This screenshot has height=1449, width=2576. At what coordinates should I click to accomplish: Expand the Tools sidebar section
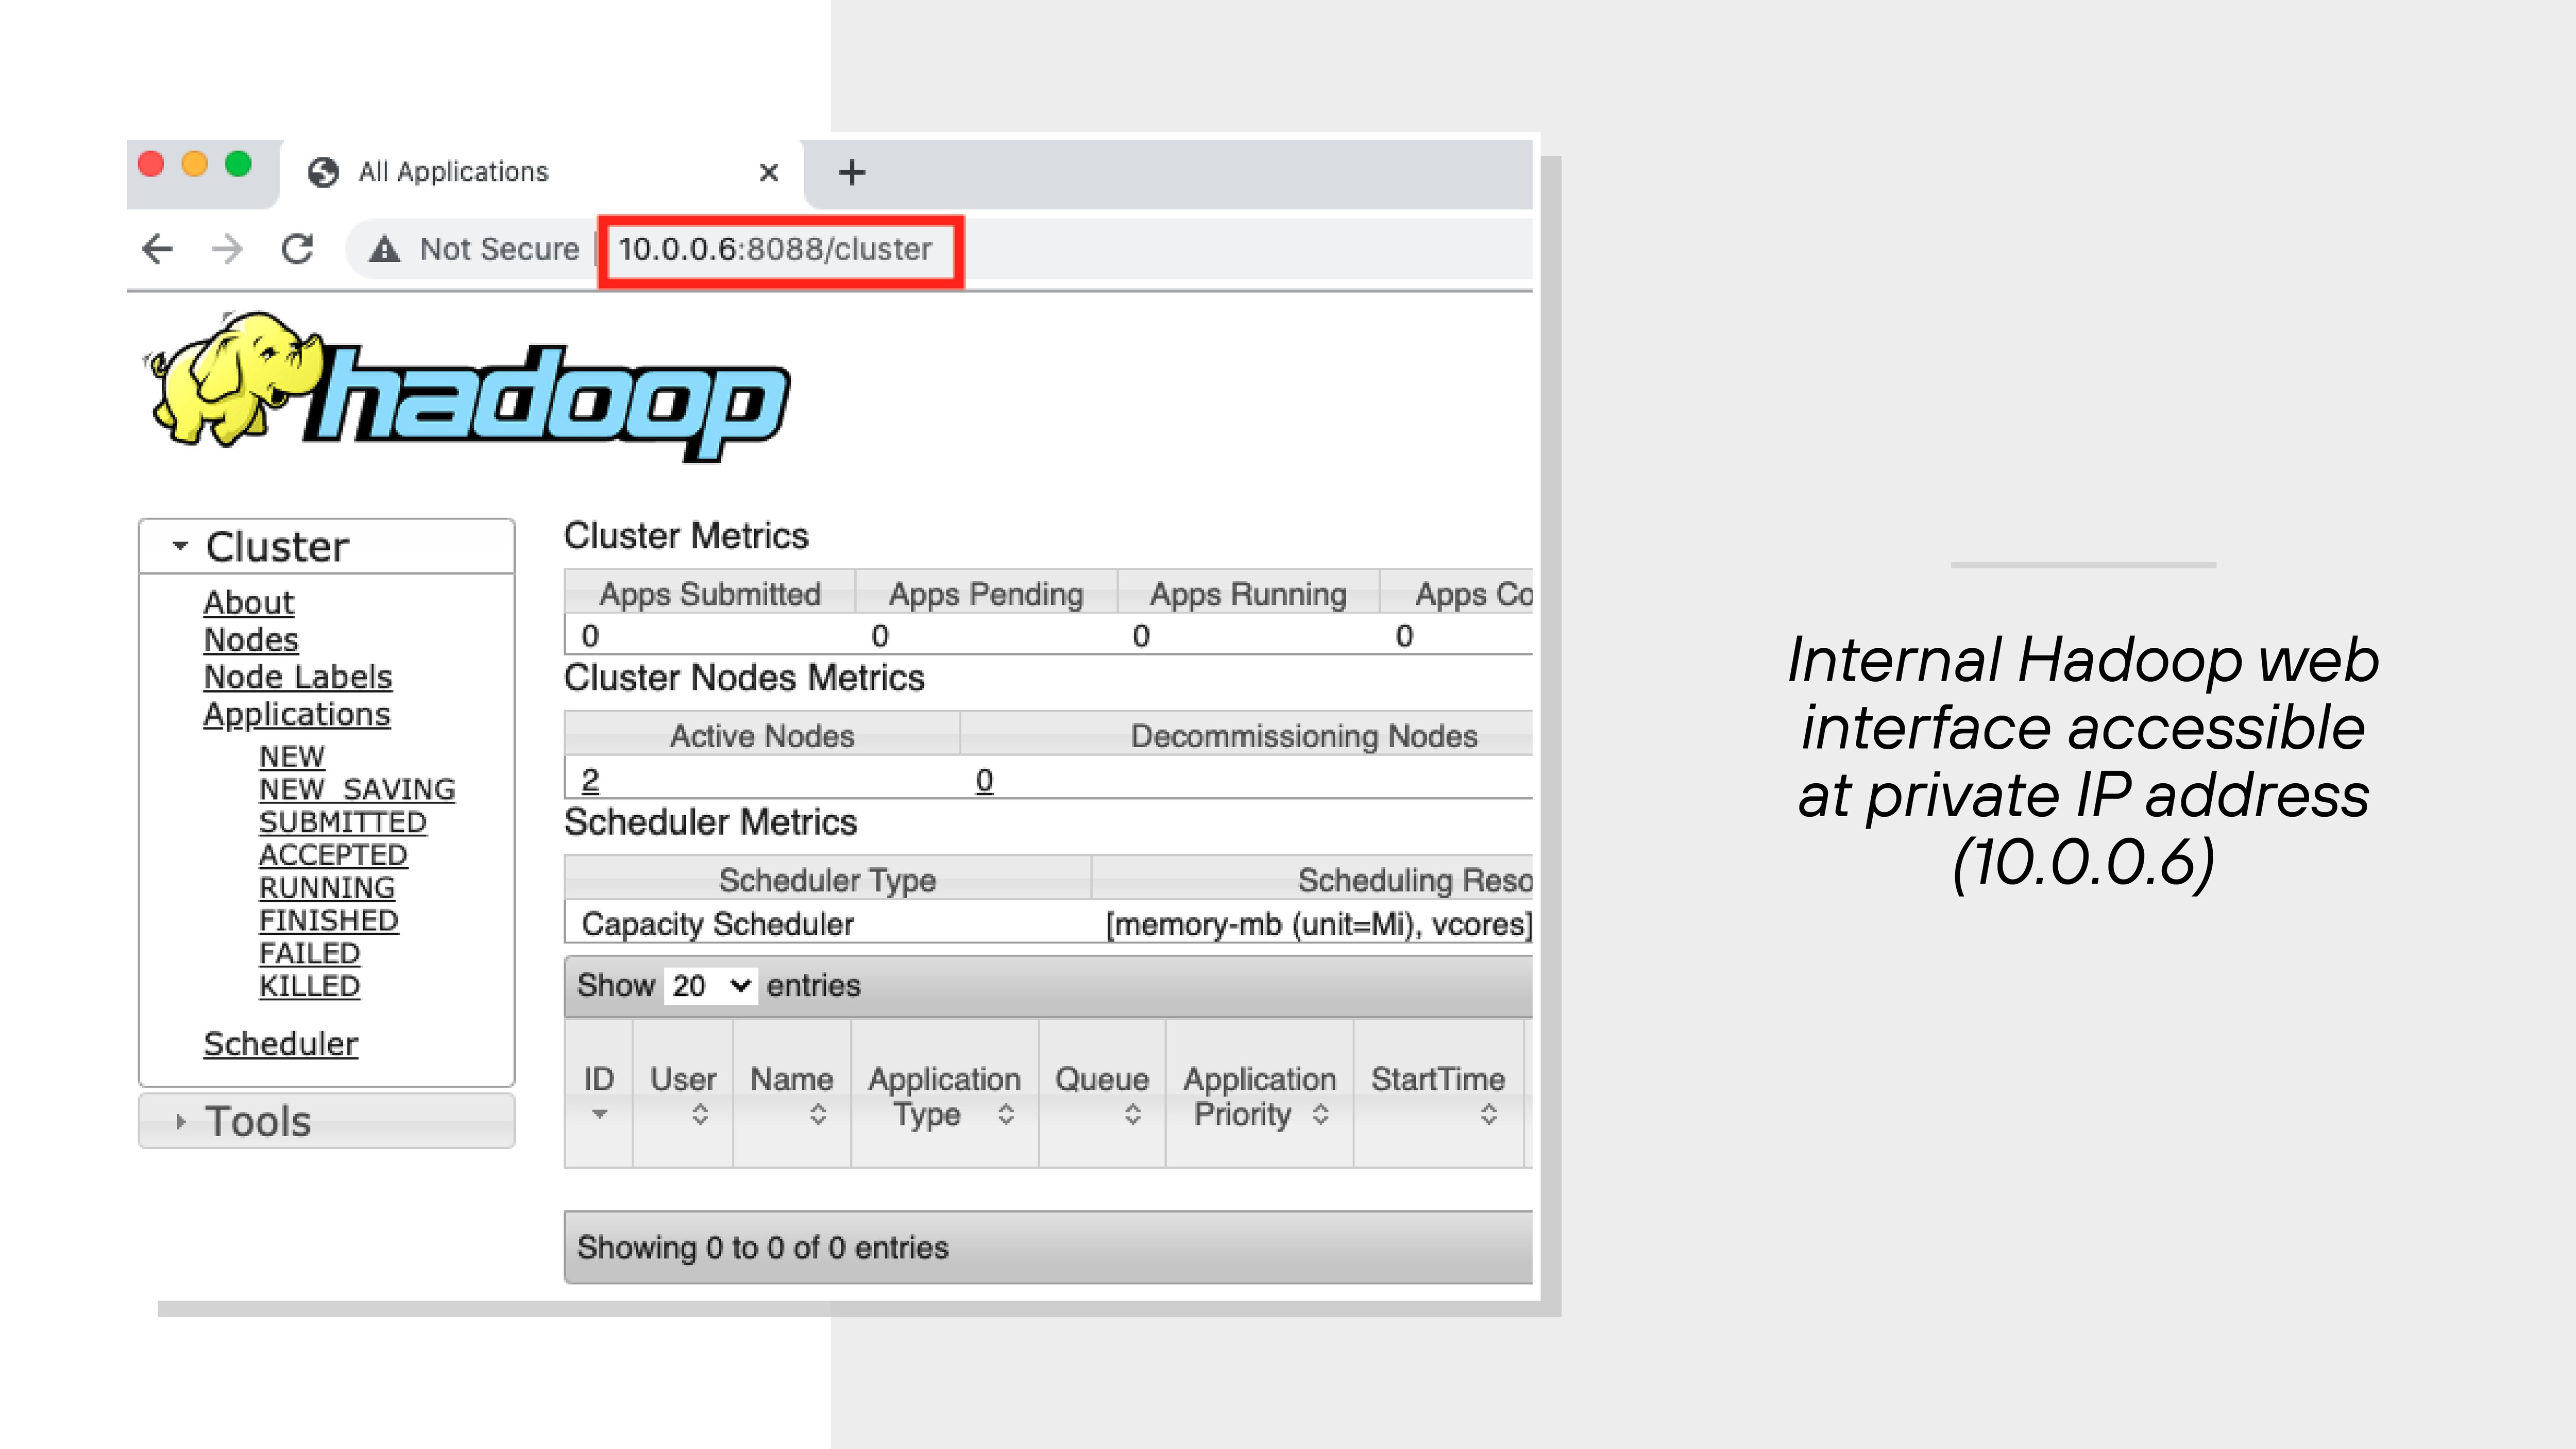tap(181, 1121)
